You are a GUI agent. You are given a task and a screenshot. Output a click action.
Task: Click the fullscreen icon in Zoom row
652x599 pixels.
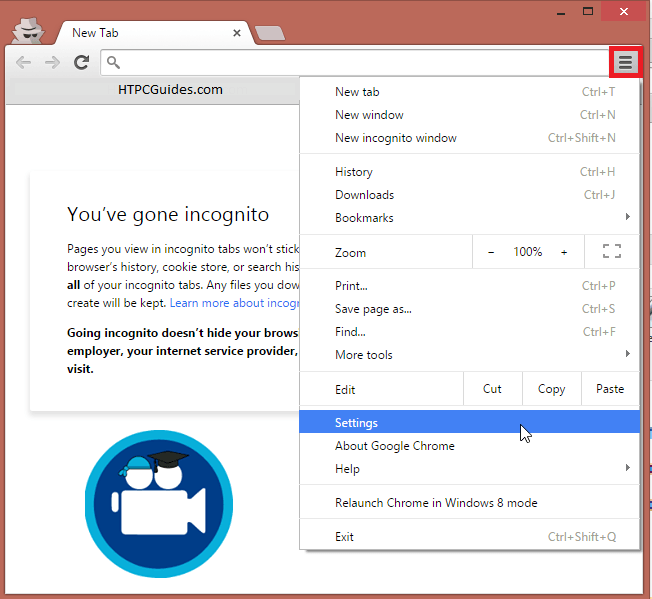click(x=612, y=252)
